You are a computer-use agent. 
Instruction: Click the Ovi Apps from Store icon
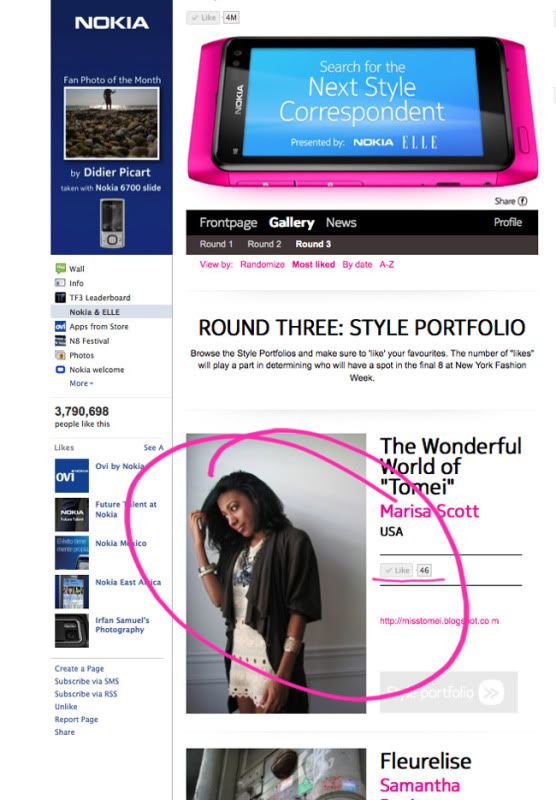pos(60,326)
